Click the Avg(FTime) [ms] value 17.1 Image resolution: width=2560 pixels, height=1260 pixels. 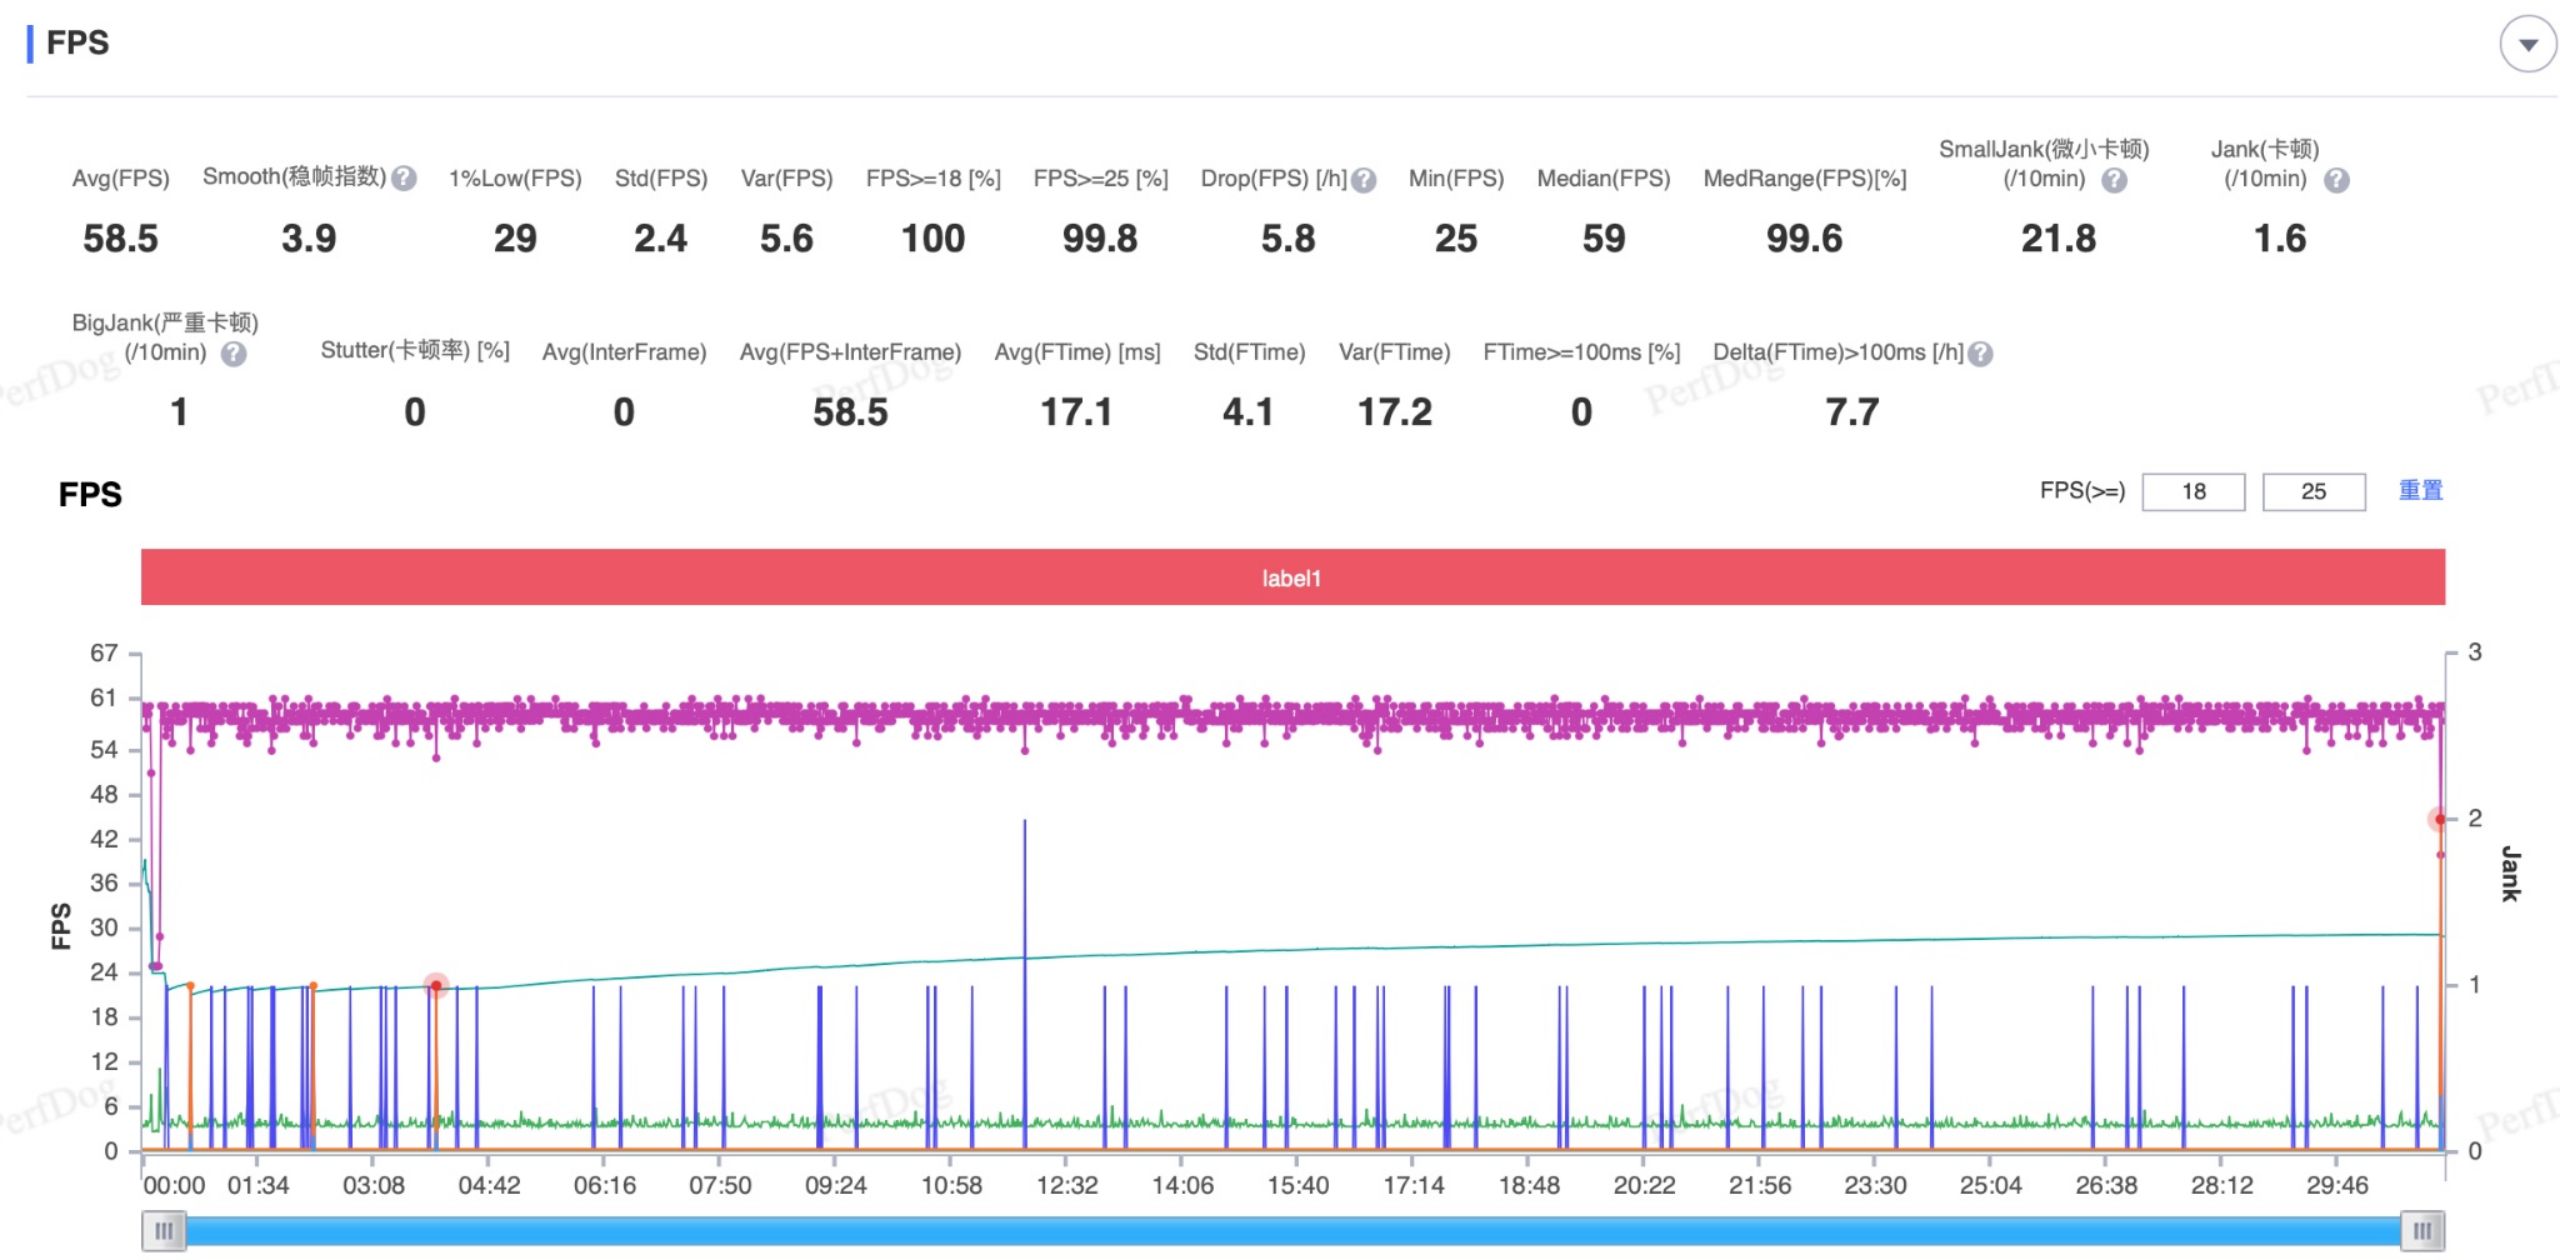click(1076, 412)
